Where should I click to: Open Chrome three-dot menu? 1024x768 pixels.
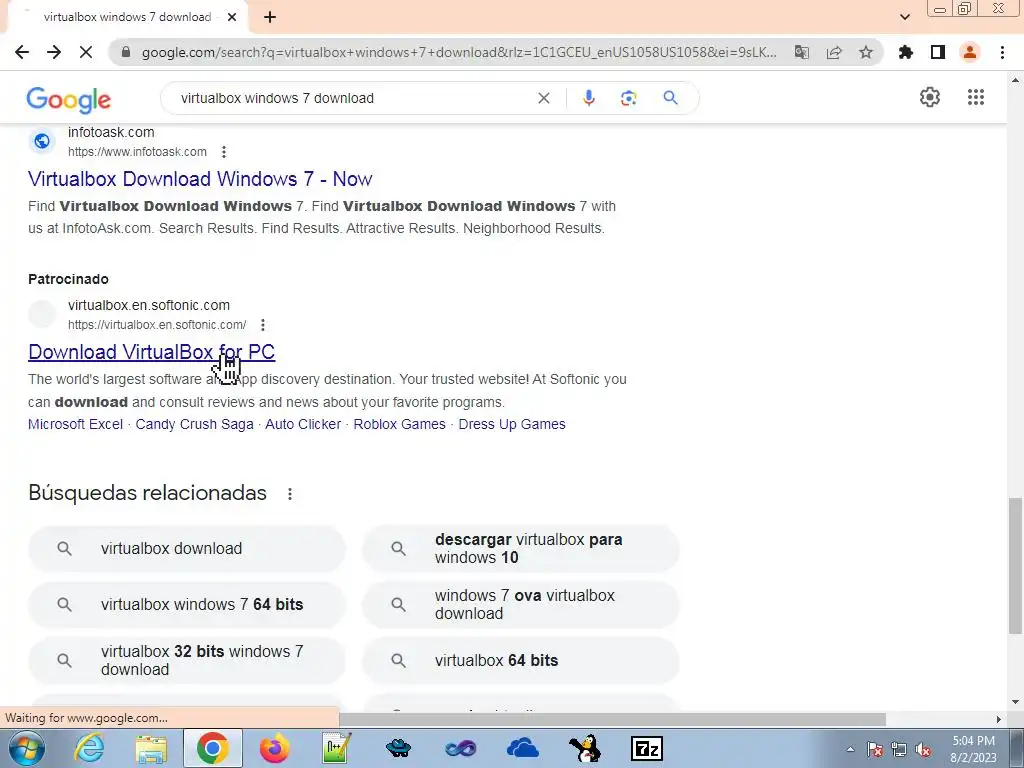point(1002,52)
